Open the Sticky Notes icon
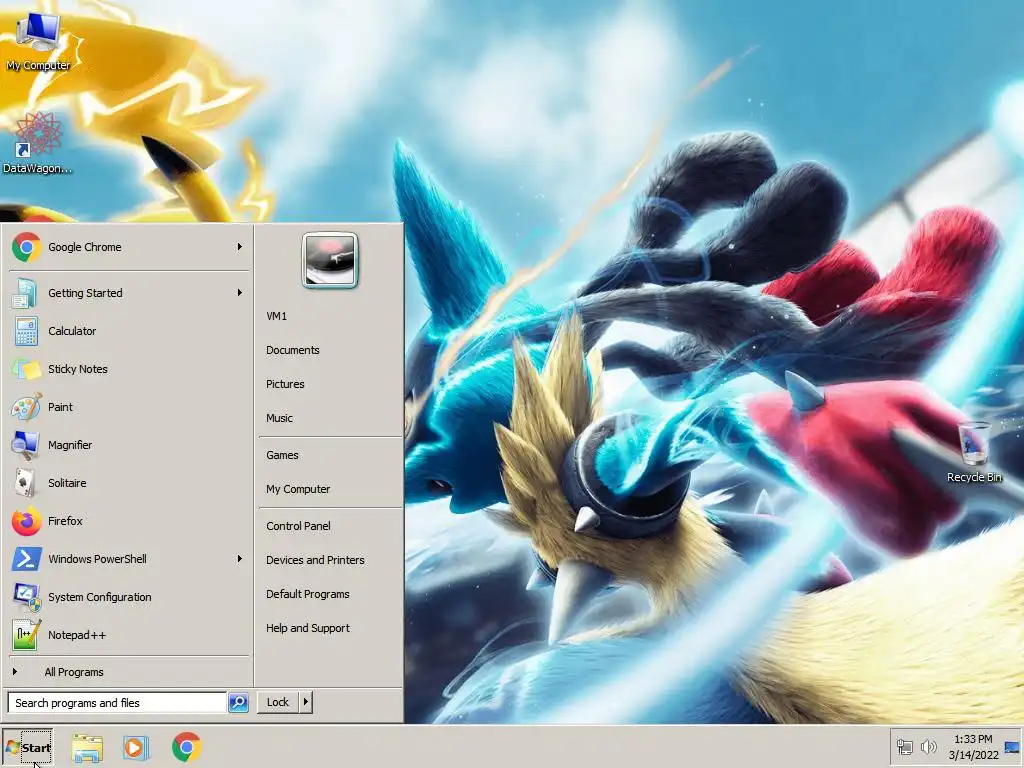1024x768 pixels. pyautogui.click(x=25, y=369)
